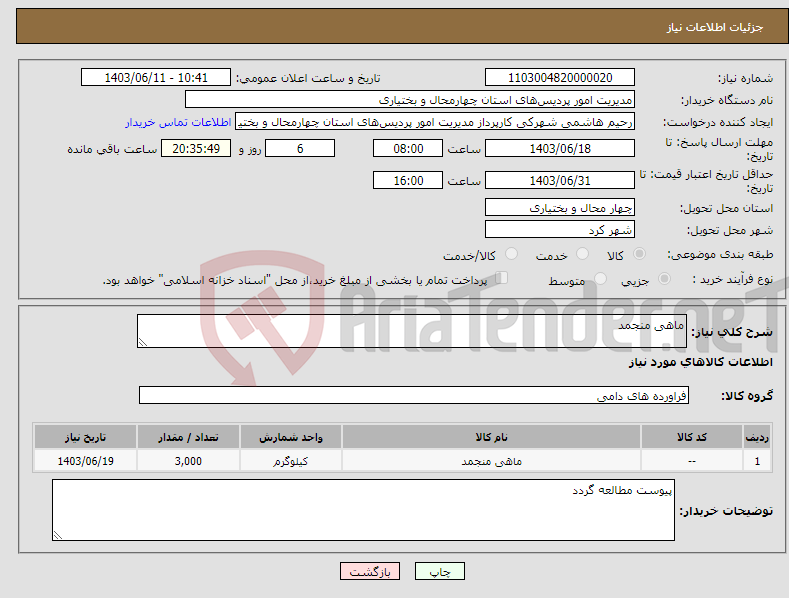
Task: Click the response deadline time 08:00
Action: click(x=408, y=148)
